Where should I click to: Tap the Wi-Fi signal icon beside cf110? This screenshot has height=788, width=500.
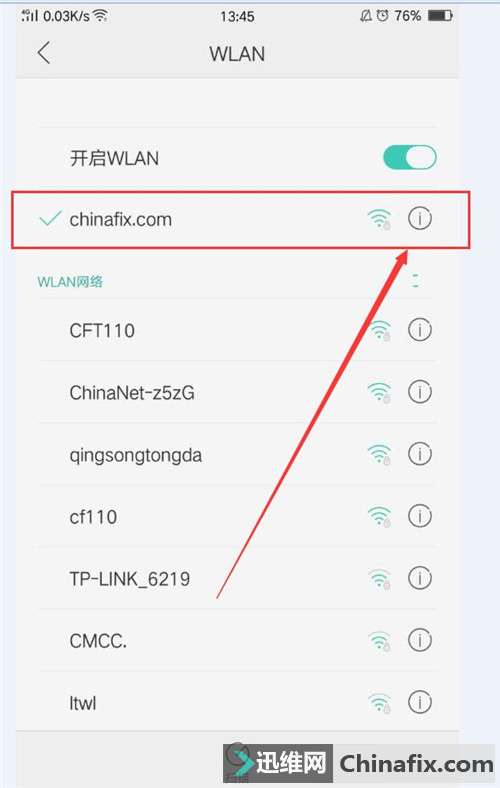coord(379,517)
